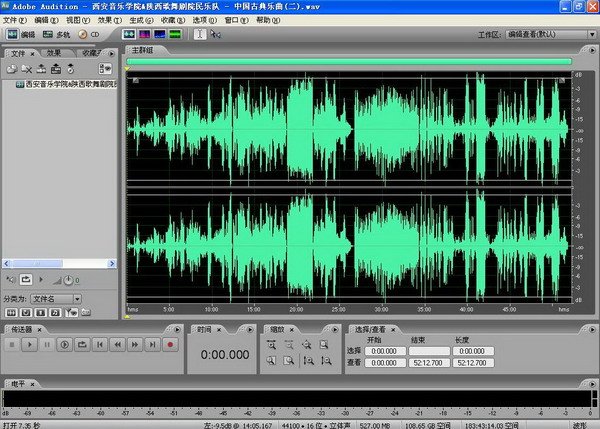600x429 pixels.
Task: Select the time selection cursor tool
Action: [200, 34]
